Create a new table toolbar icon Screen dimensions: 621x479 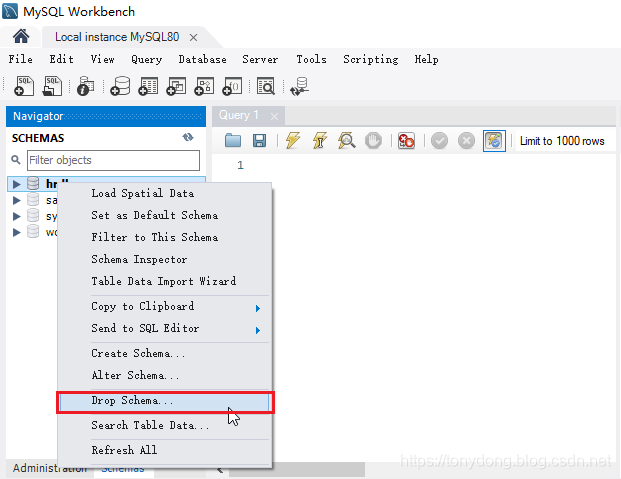pos(148,86)
